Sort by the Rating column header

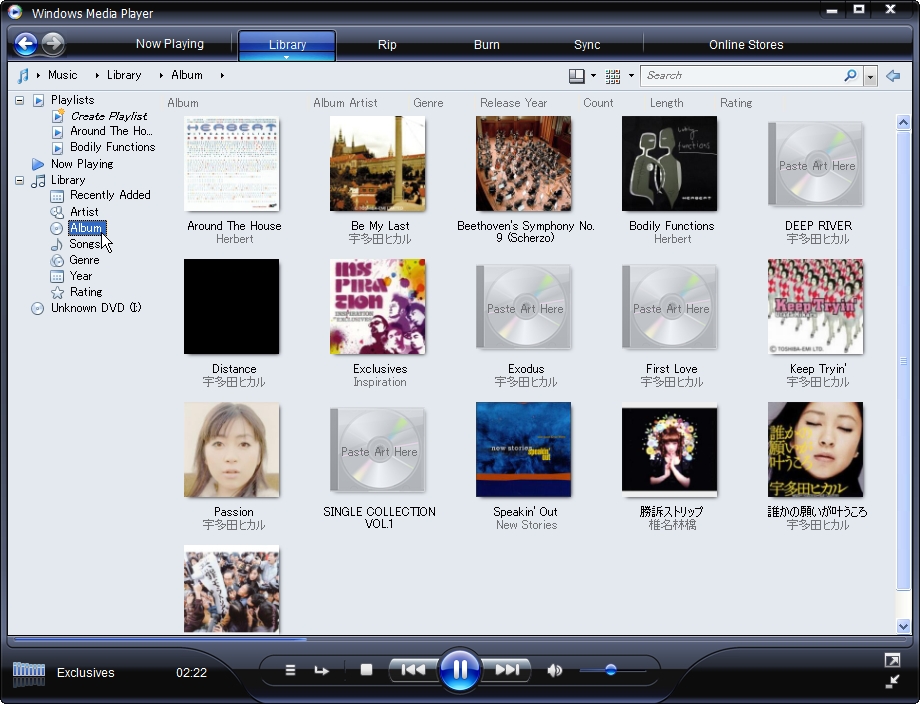pos(736,103)
